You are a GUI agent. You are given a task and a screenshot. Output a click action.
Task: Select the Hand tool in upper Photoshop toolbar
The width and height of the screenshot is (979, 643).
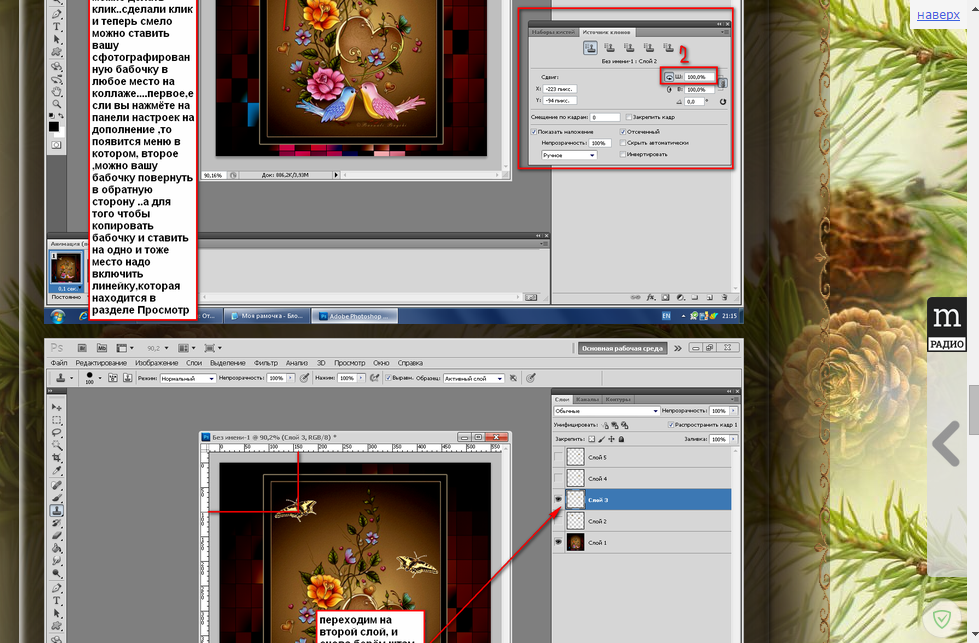[x=57, y=92]
